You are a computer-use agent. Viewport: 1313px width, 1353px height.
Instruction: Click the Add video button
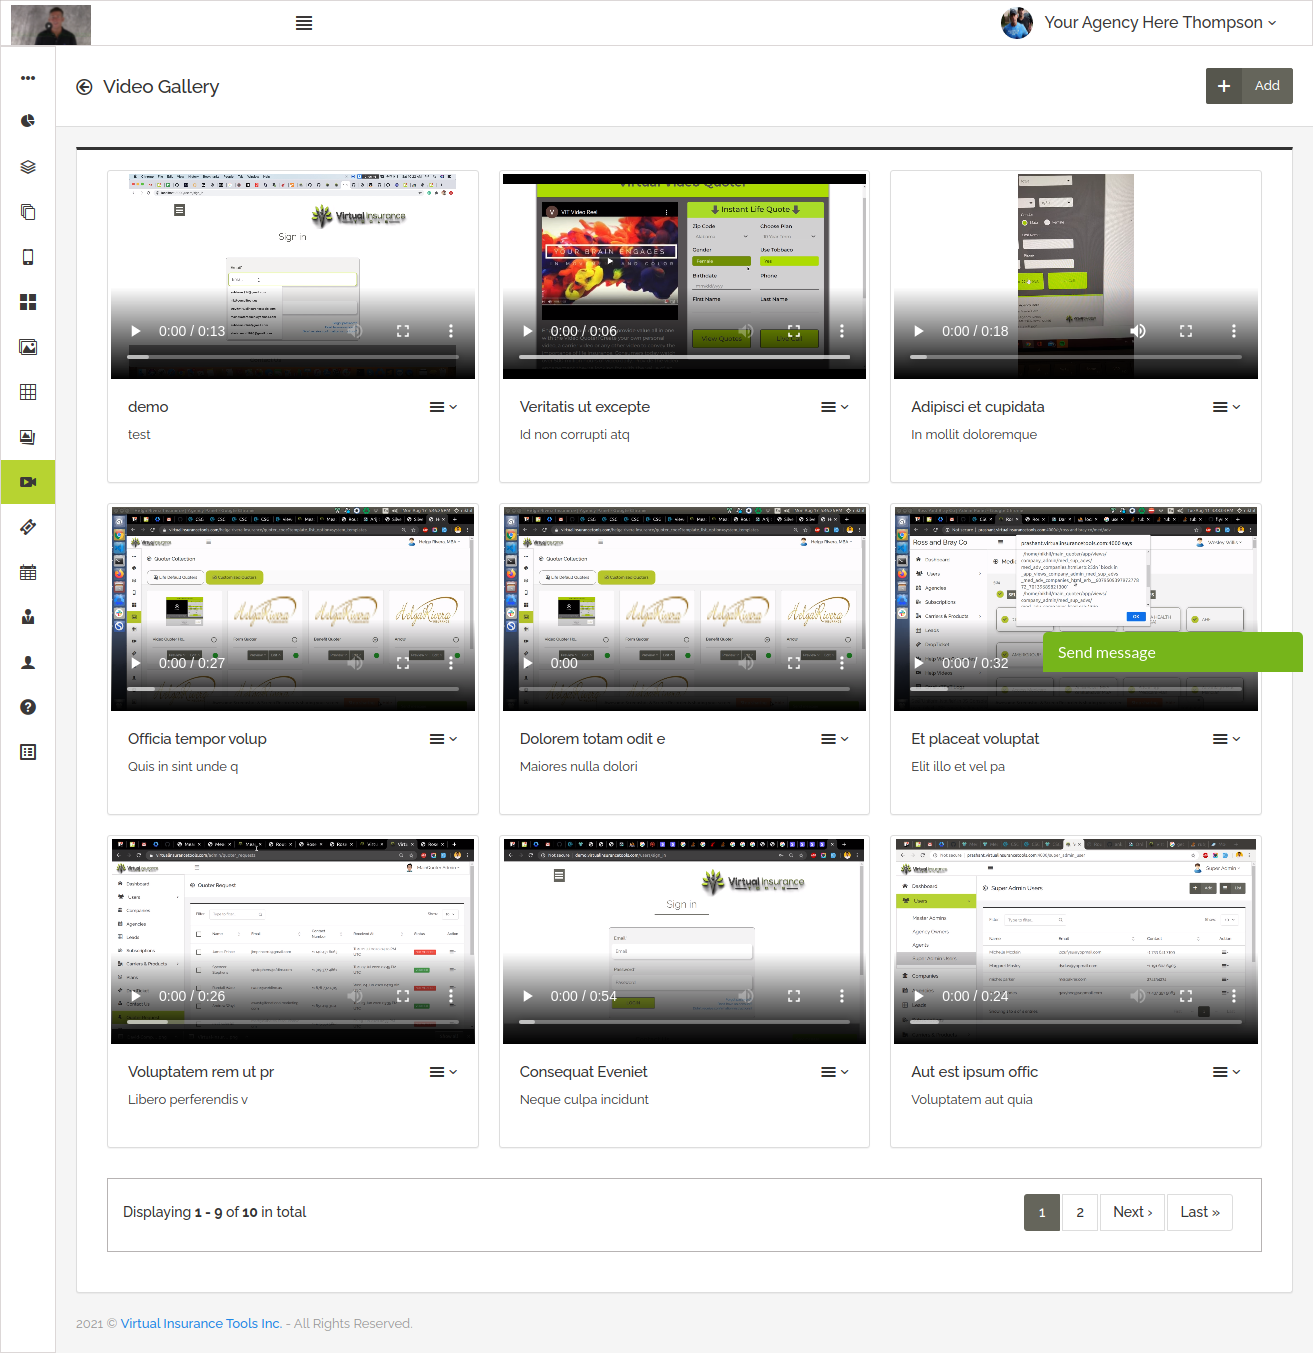1249,86
